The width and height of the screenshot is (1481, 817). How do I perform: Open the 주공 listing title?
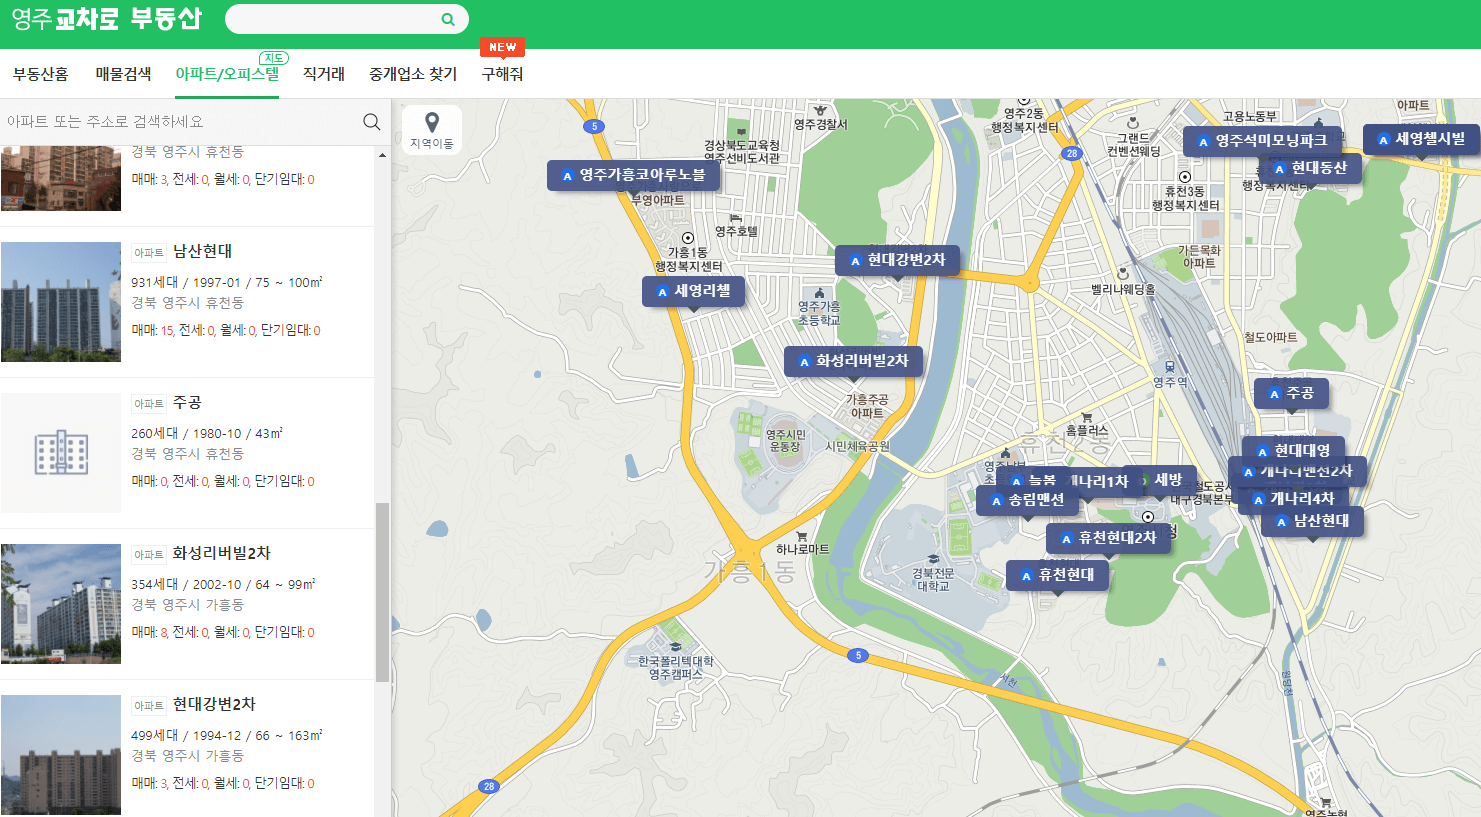(x=187, y=402)
